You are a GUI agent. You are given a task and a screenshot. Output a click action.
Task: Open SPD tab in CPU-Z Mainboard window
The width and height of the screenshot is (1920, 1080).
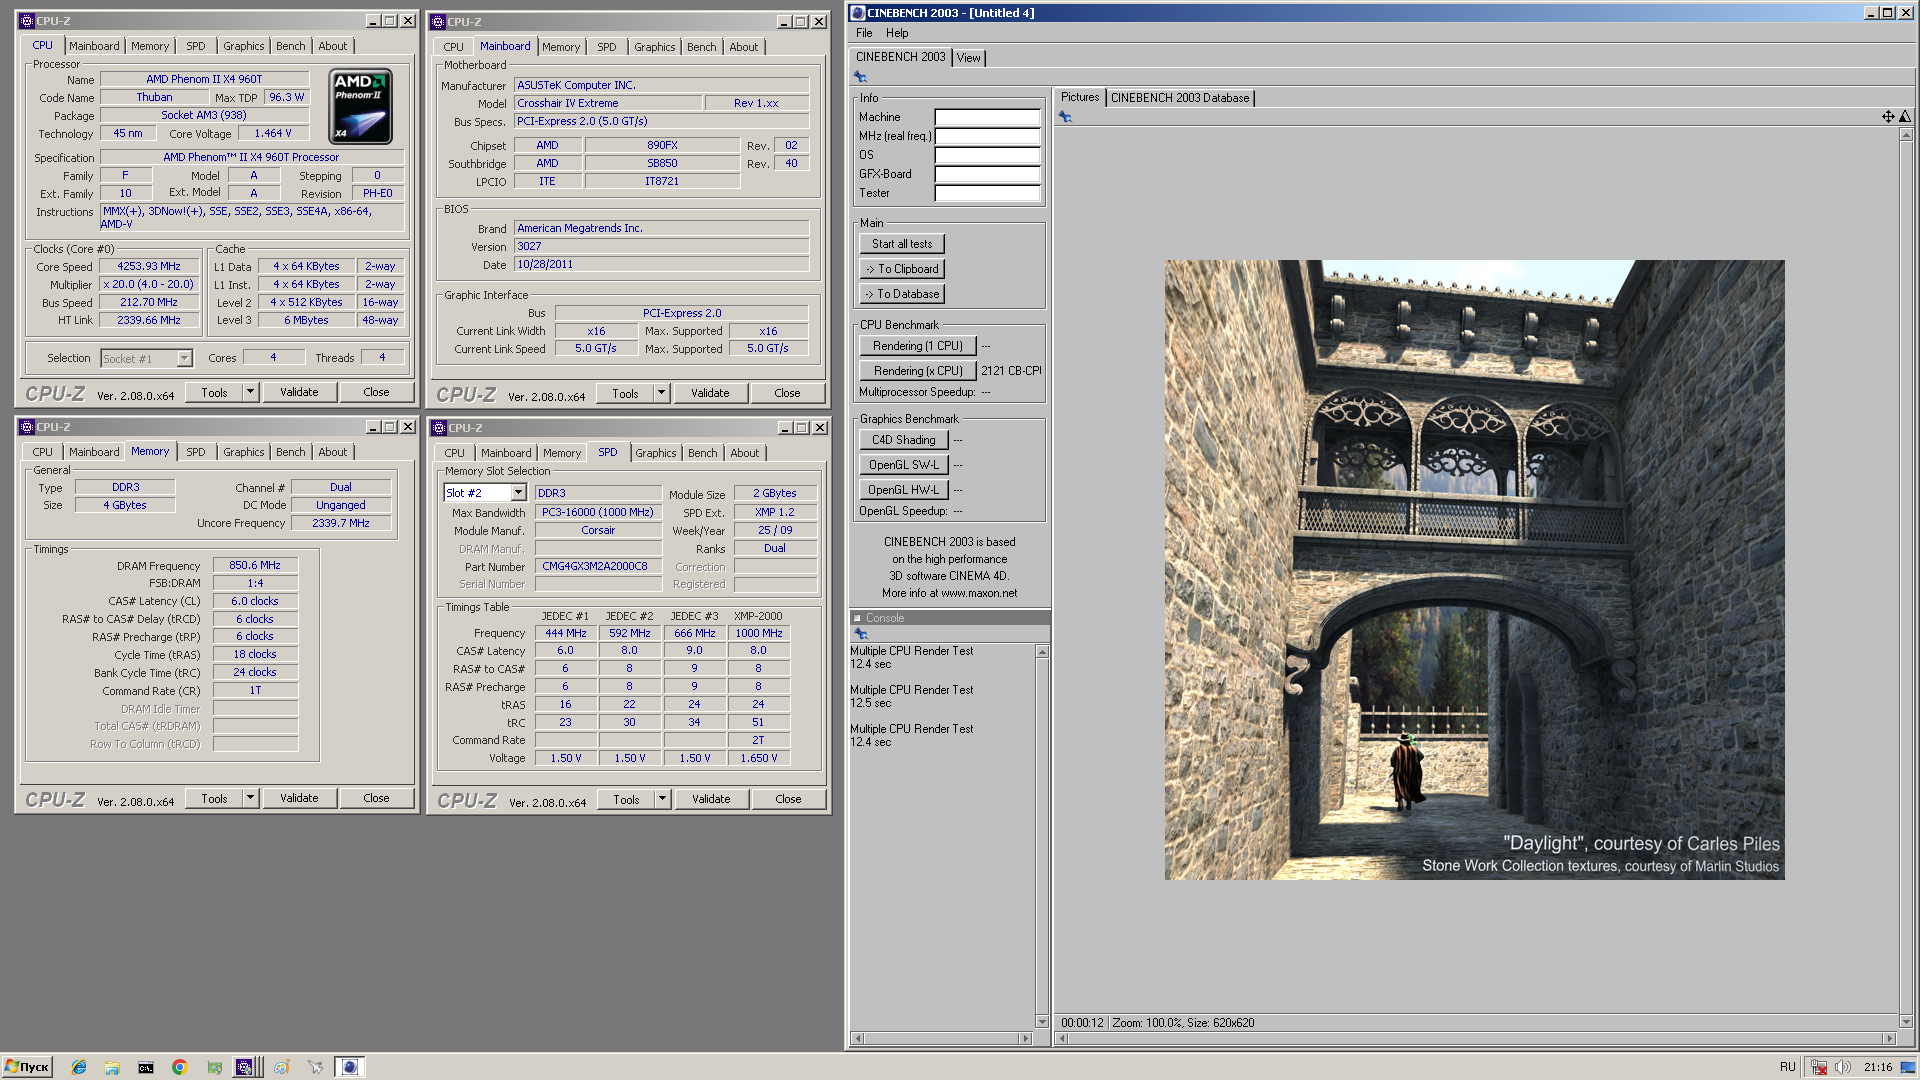607,47
